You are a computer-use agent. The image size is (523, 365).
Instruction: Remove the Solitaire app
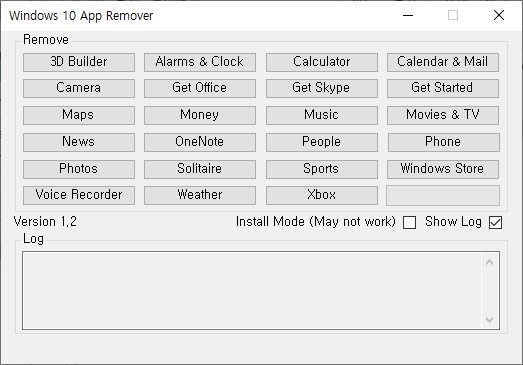tap(200, 169)
